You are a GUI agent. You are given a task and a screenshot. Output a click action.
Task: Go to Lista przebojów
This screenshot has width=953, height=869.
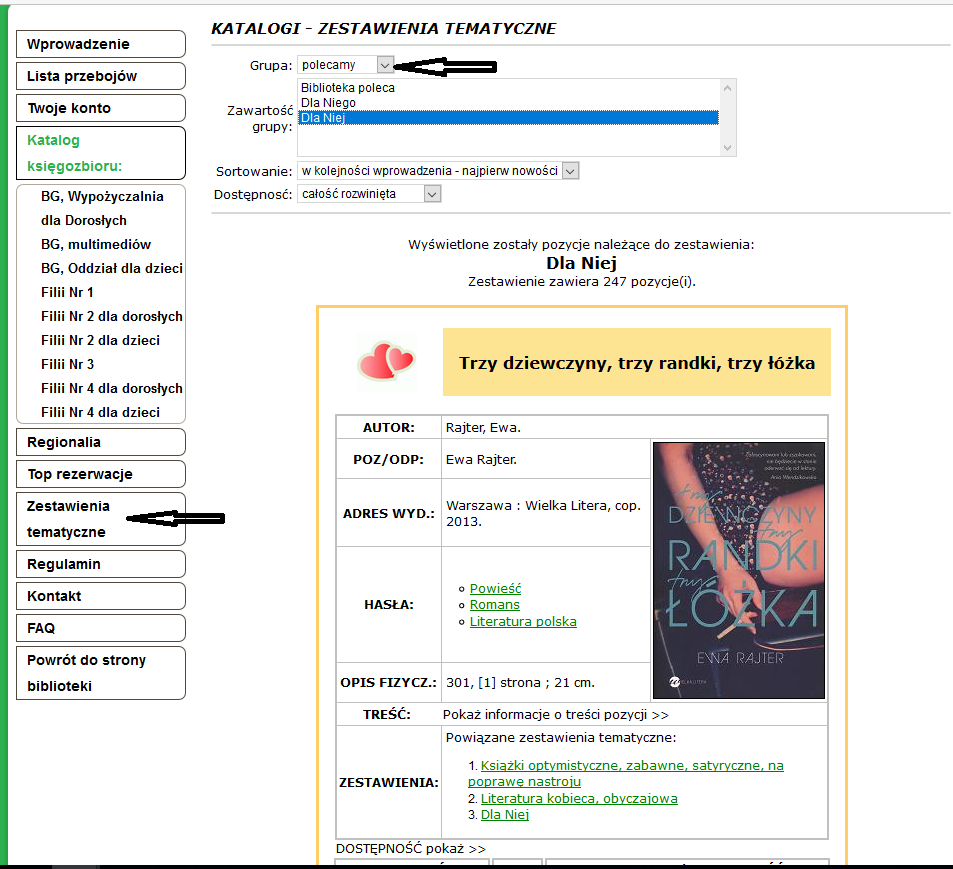tap(101, 76)
